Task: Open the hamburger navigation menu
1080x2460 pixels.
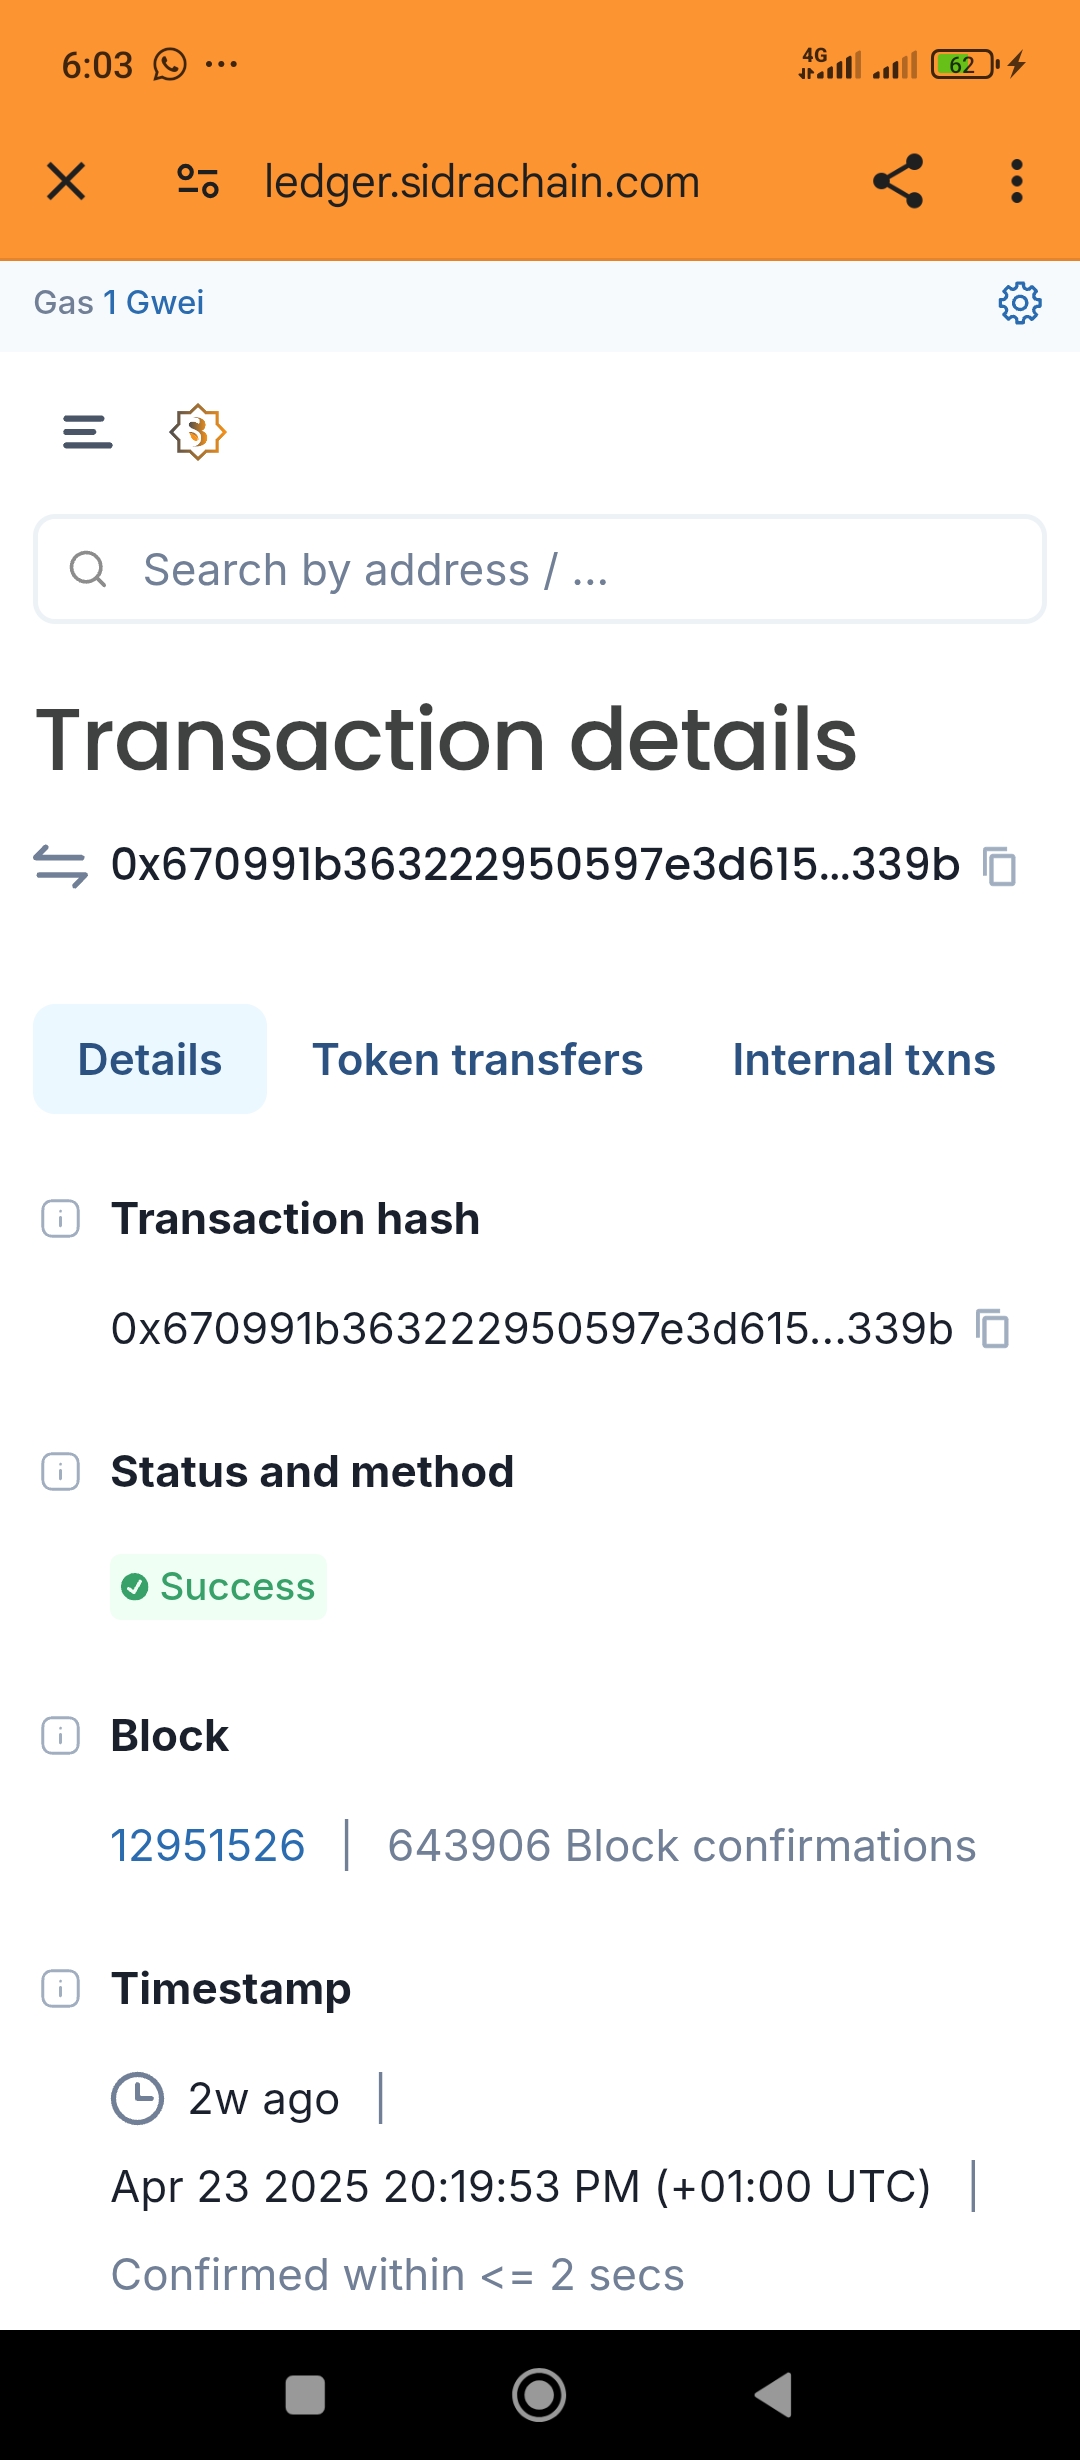Action: coord(88,433)
